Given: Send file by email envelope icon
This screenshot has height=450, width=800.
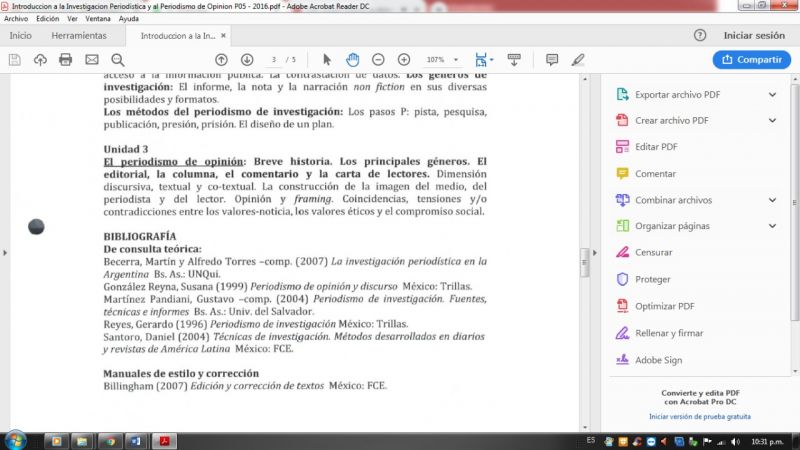Looking at the screenshot, I should tap(92, 60).
